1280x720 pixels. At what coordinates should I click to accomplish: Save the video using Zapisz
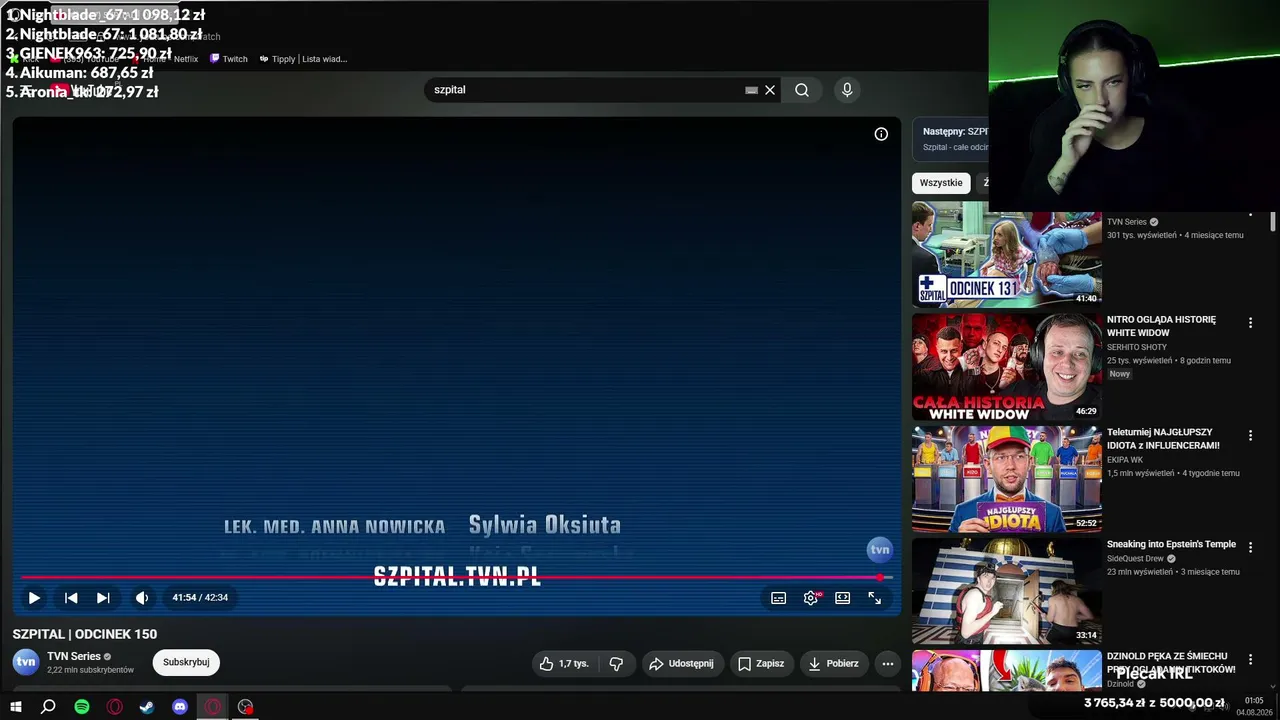[761, 663]
